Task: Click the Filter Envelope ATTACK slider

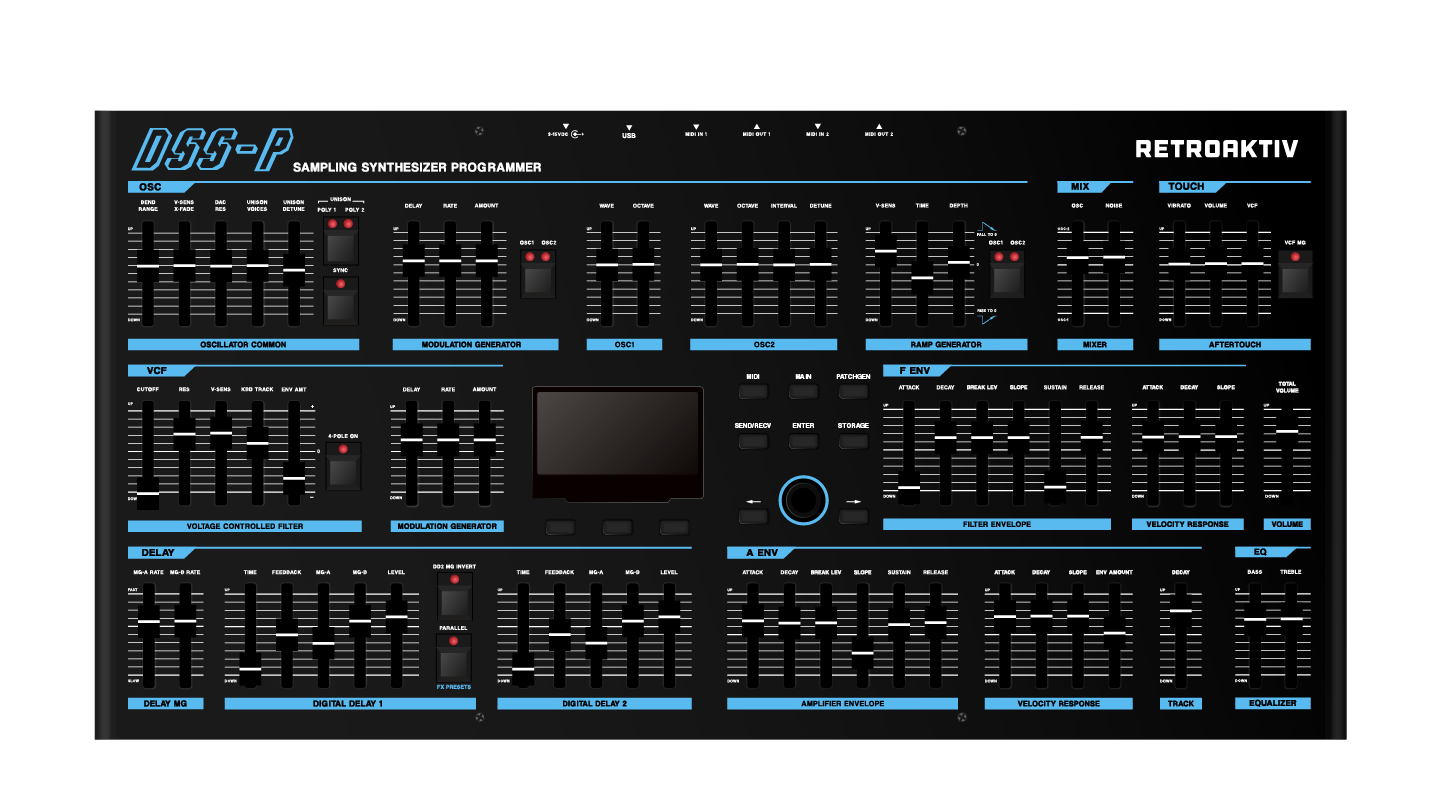Action: [x=908, y=452]
